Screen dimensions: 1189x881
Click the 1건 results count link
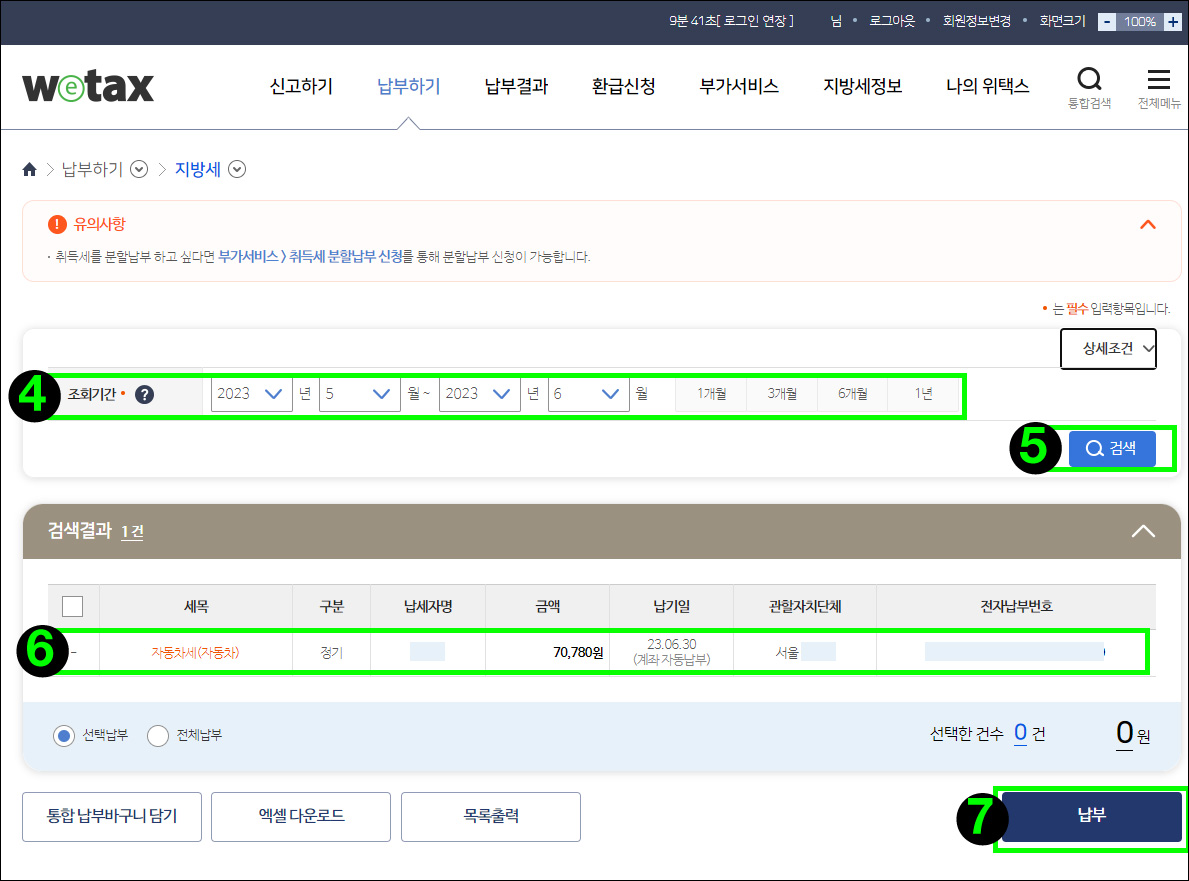pos(131,532)
